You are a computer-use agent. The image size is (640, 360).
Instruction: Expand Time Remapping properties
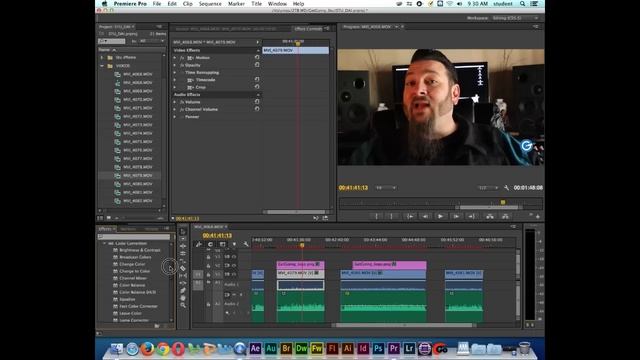tap(175, 72)
